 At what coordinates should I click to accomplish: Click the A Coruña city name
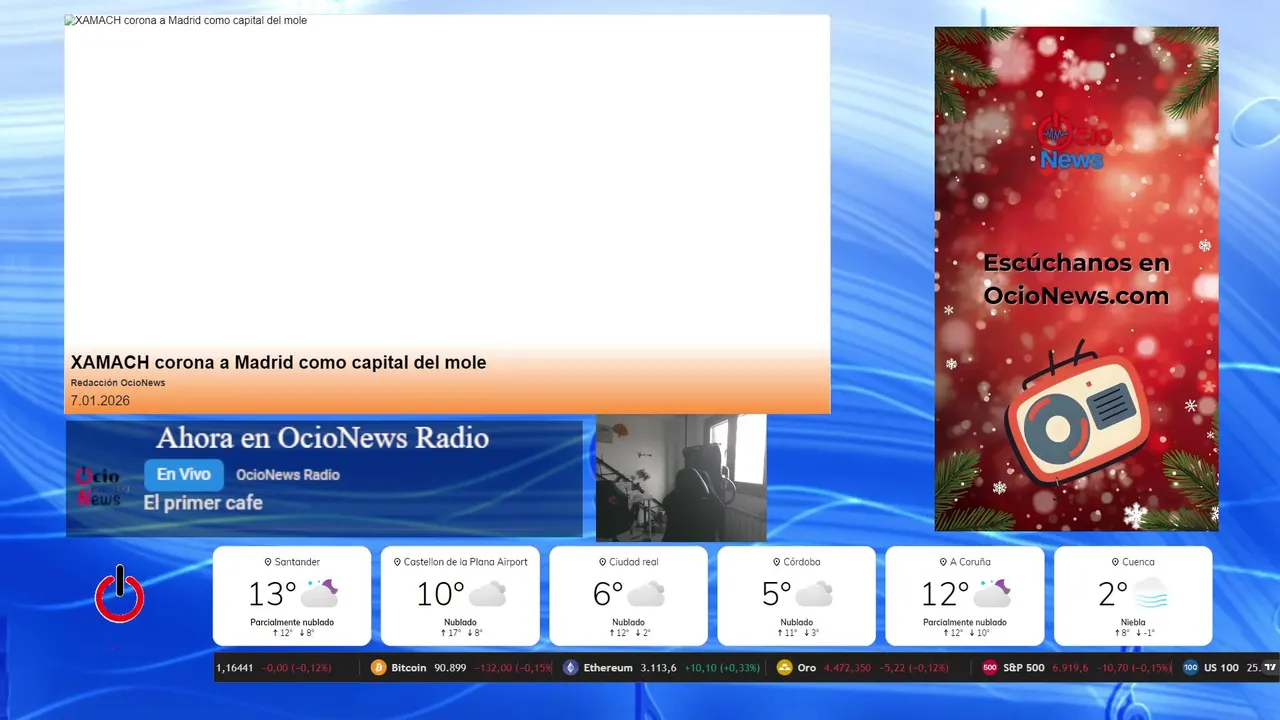coord(969,562)
